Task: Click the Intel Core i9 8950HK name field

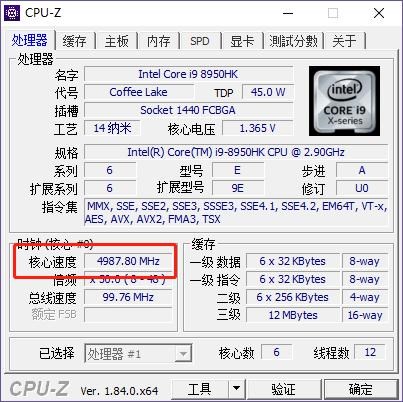Action: click(189, 74)
